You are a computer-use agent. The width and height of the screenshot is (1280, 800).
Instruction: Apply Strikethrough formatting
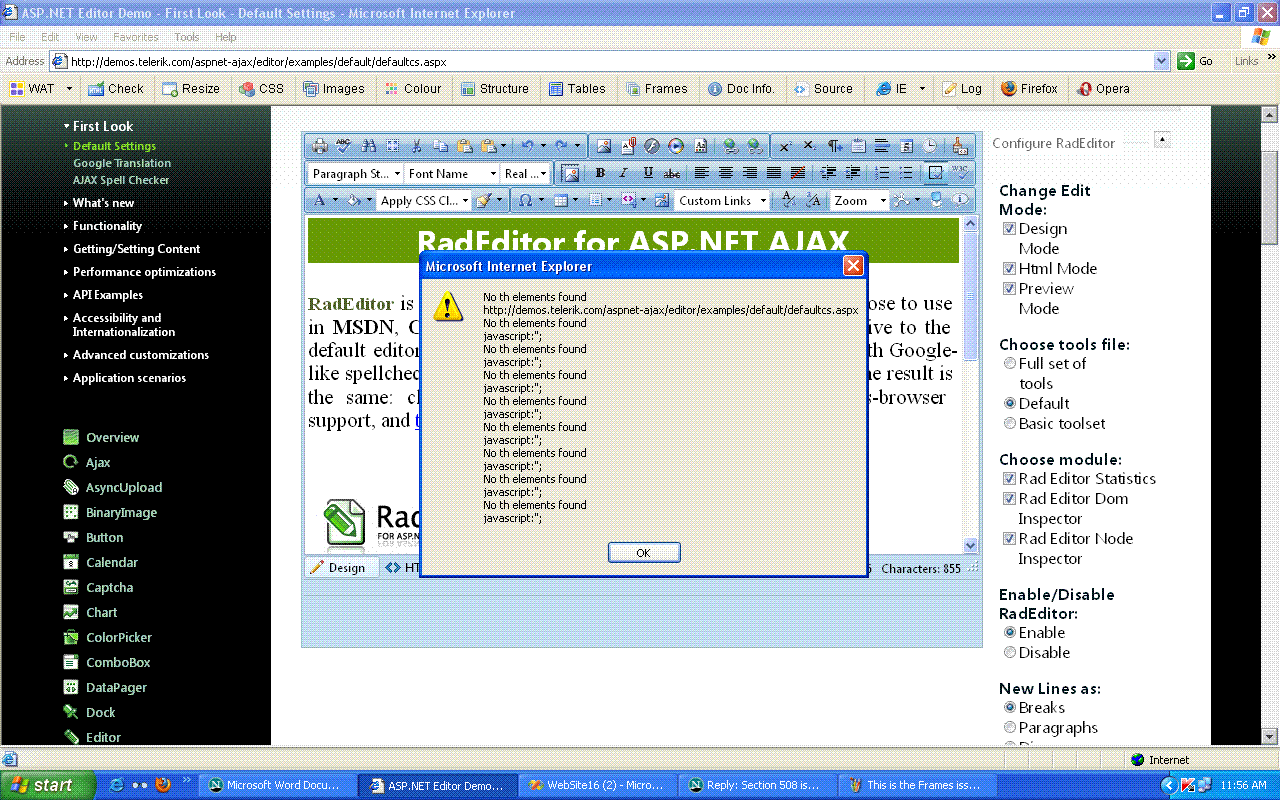[x=672, y=173]
